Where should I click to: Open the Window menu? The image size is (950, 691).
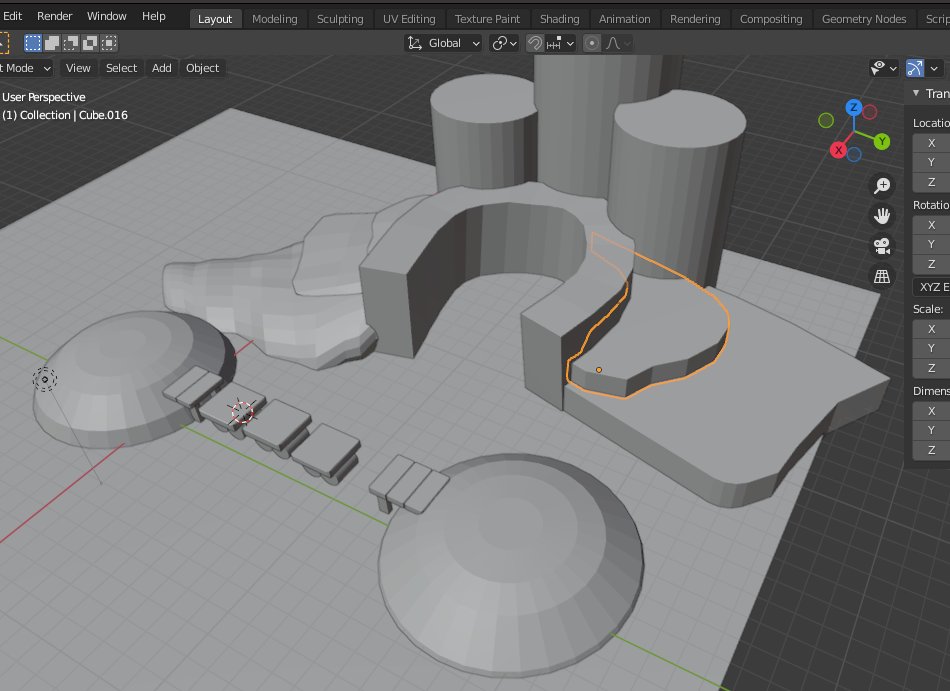[107, 16]
